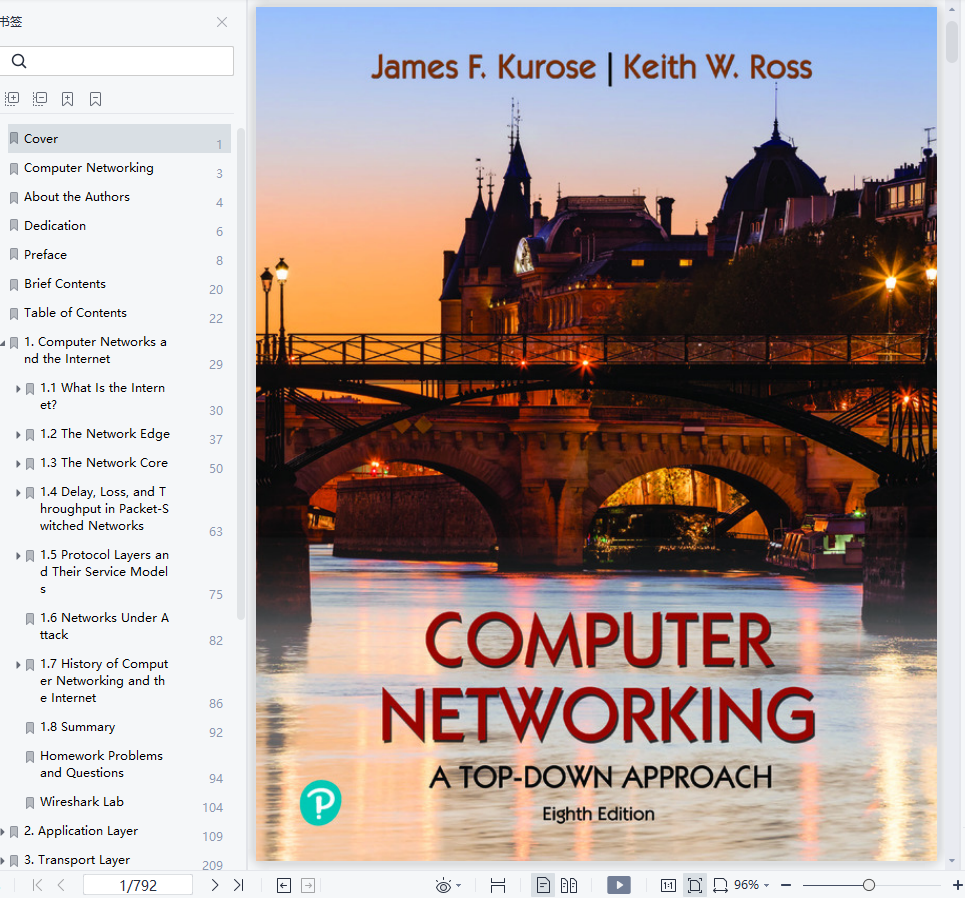Click the fit width icon
Image resolution: width=965 pixels, height=898 pixels.
(498, 885)
